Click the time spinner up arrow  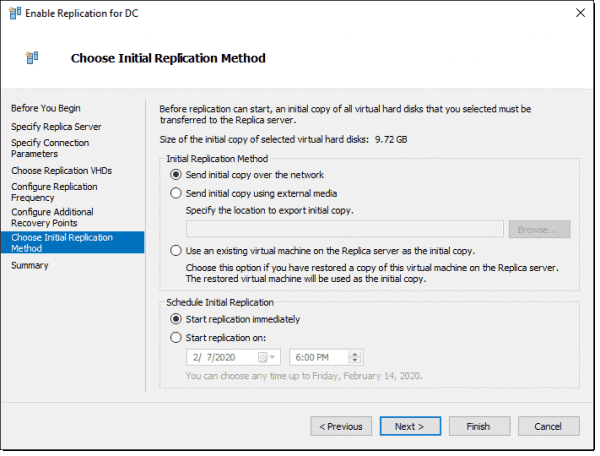point(355,354)
